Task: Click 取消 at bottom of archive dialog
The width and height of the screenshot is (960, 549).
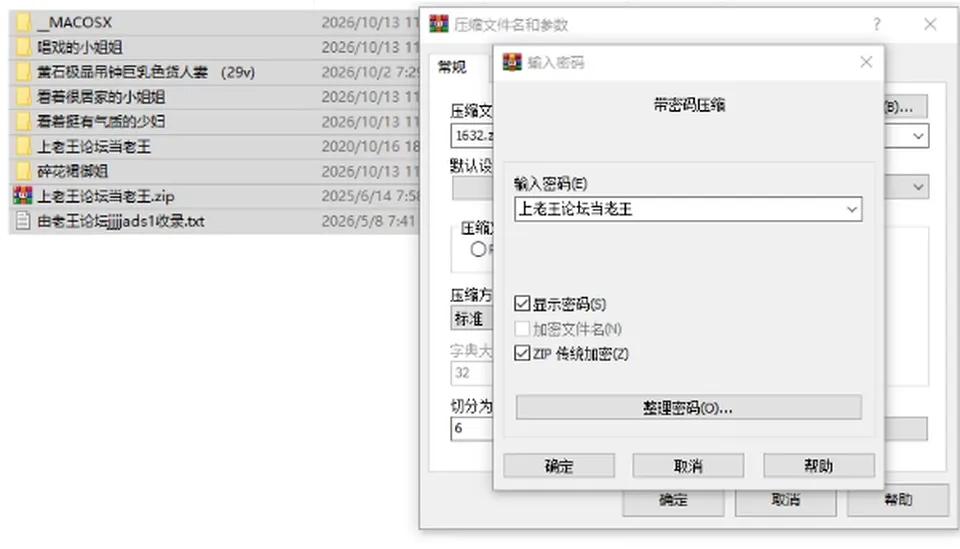Action: (786, 500)
